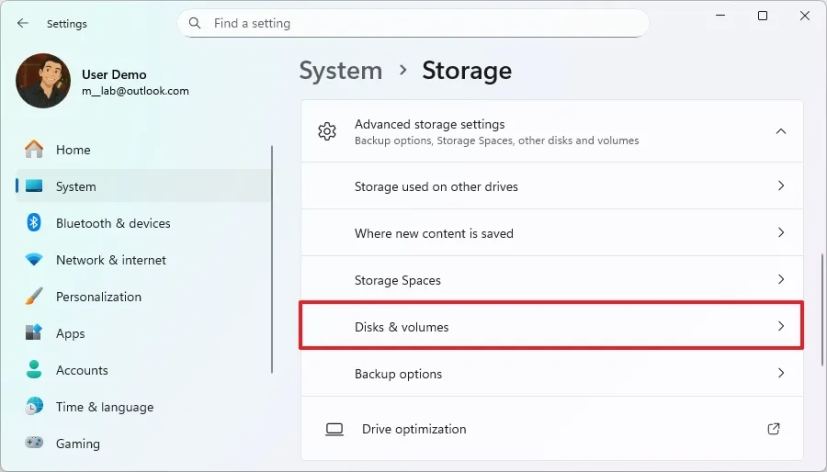827x472 pixels.
Task: Open Where new content is saved
Action: pyautogui.click(x=551, y=233)
